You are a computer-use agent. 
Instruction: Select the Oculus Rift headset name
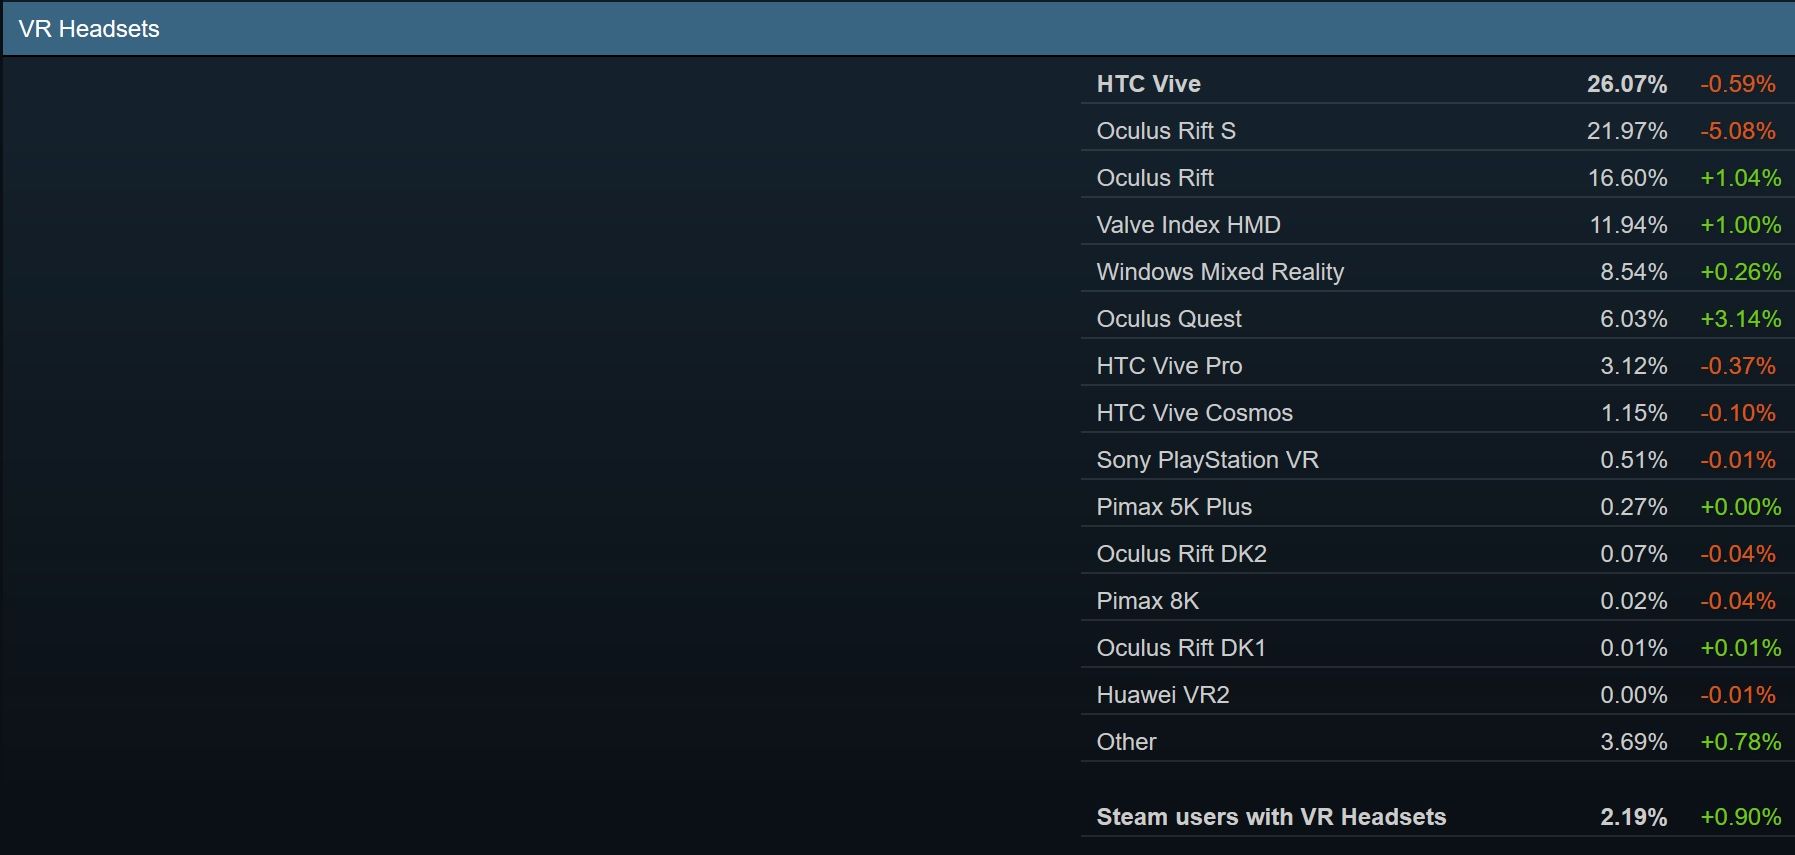click(1154, 178)
